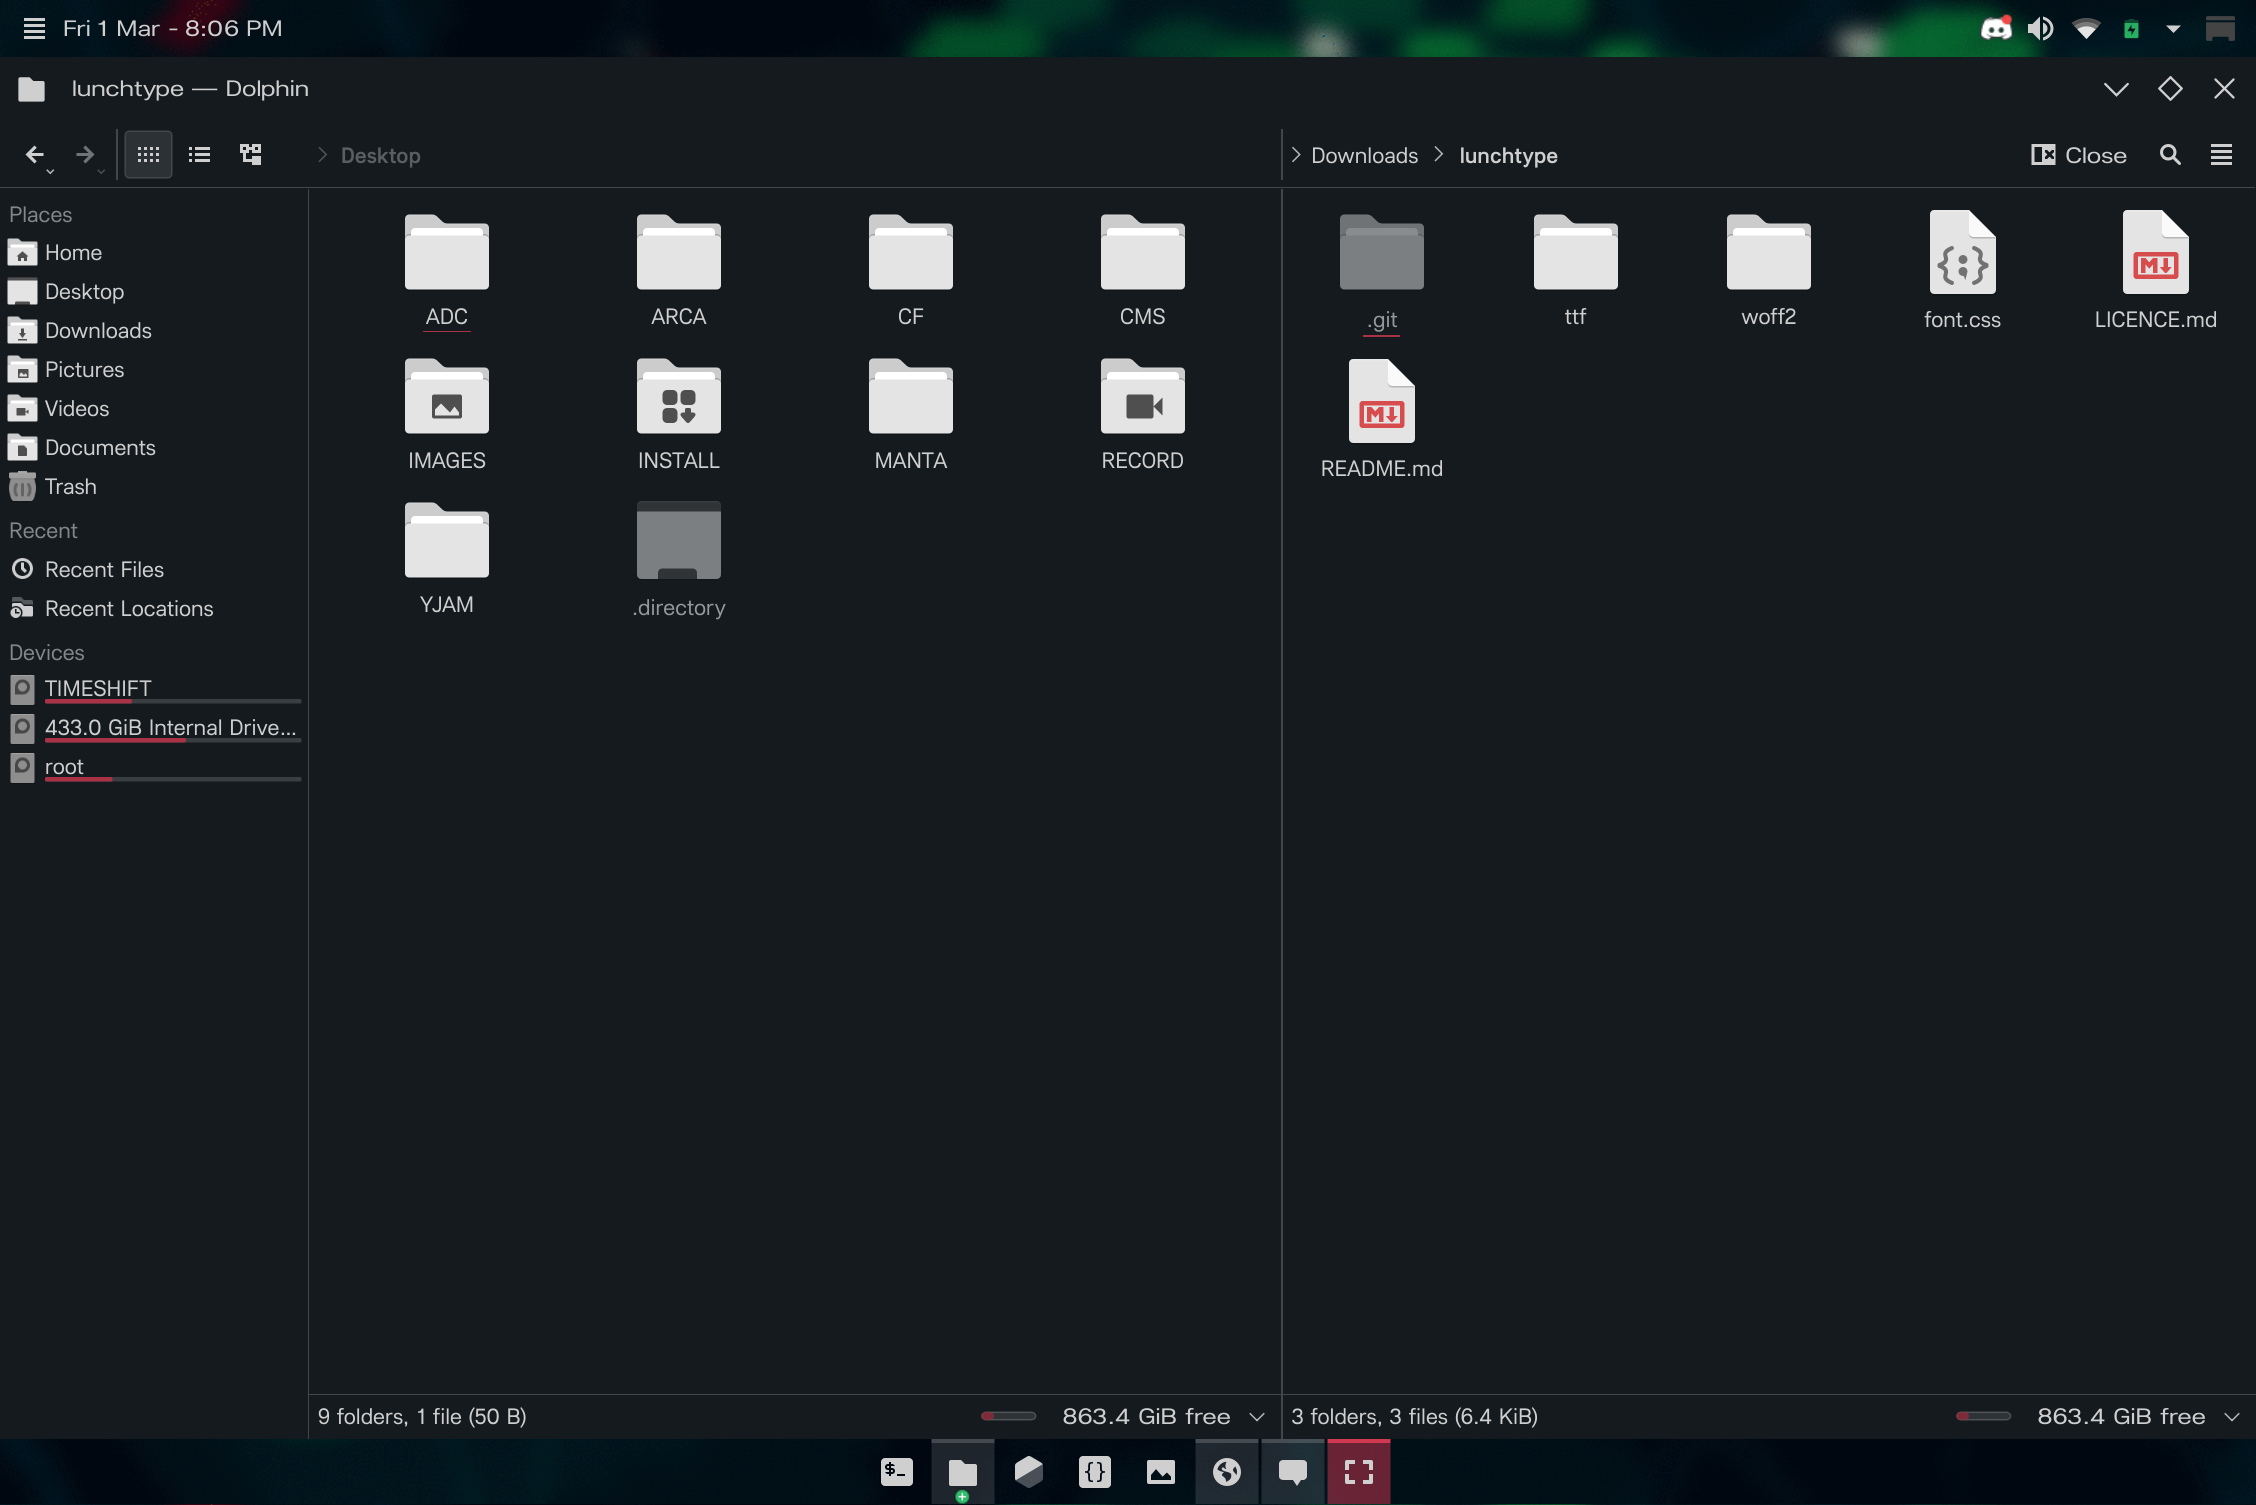Select the LICENCE.md file

click(x=2156, y=271)
